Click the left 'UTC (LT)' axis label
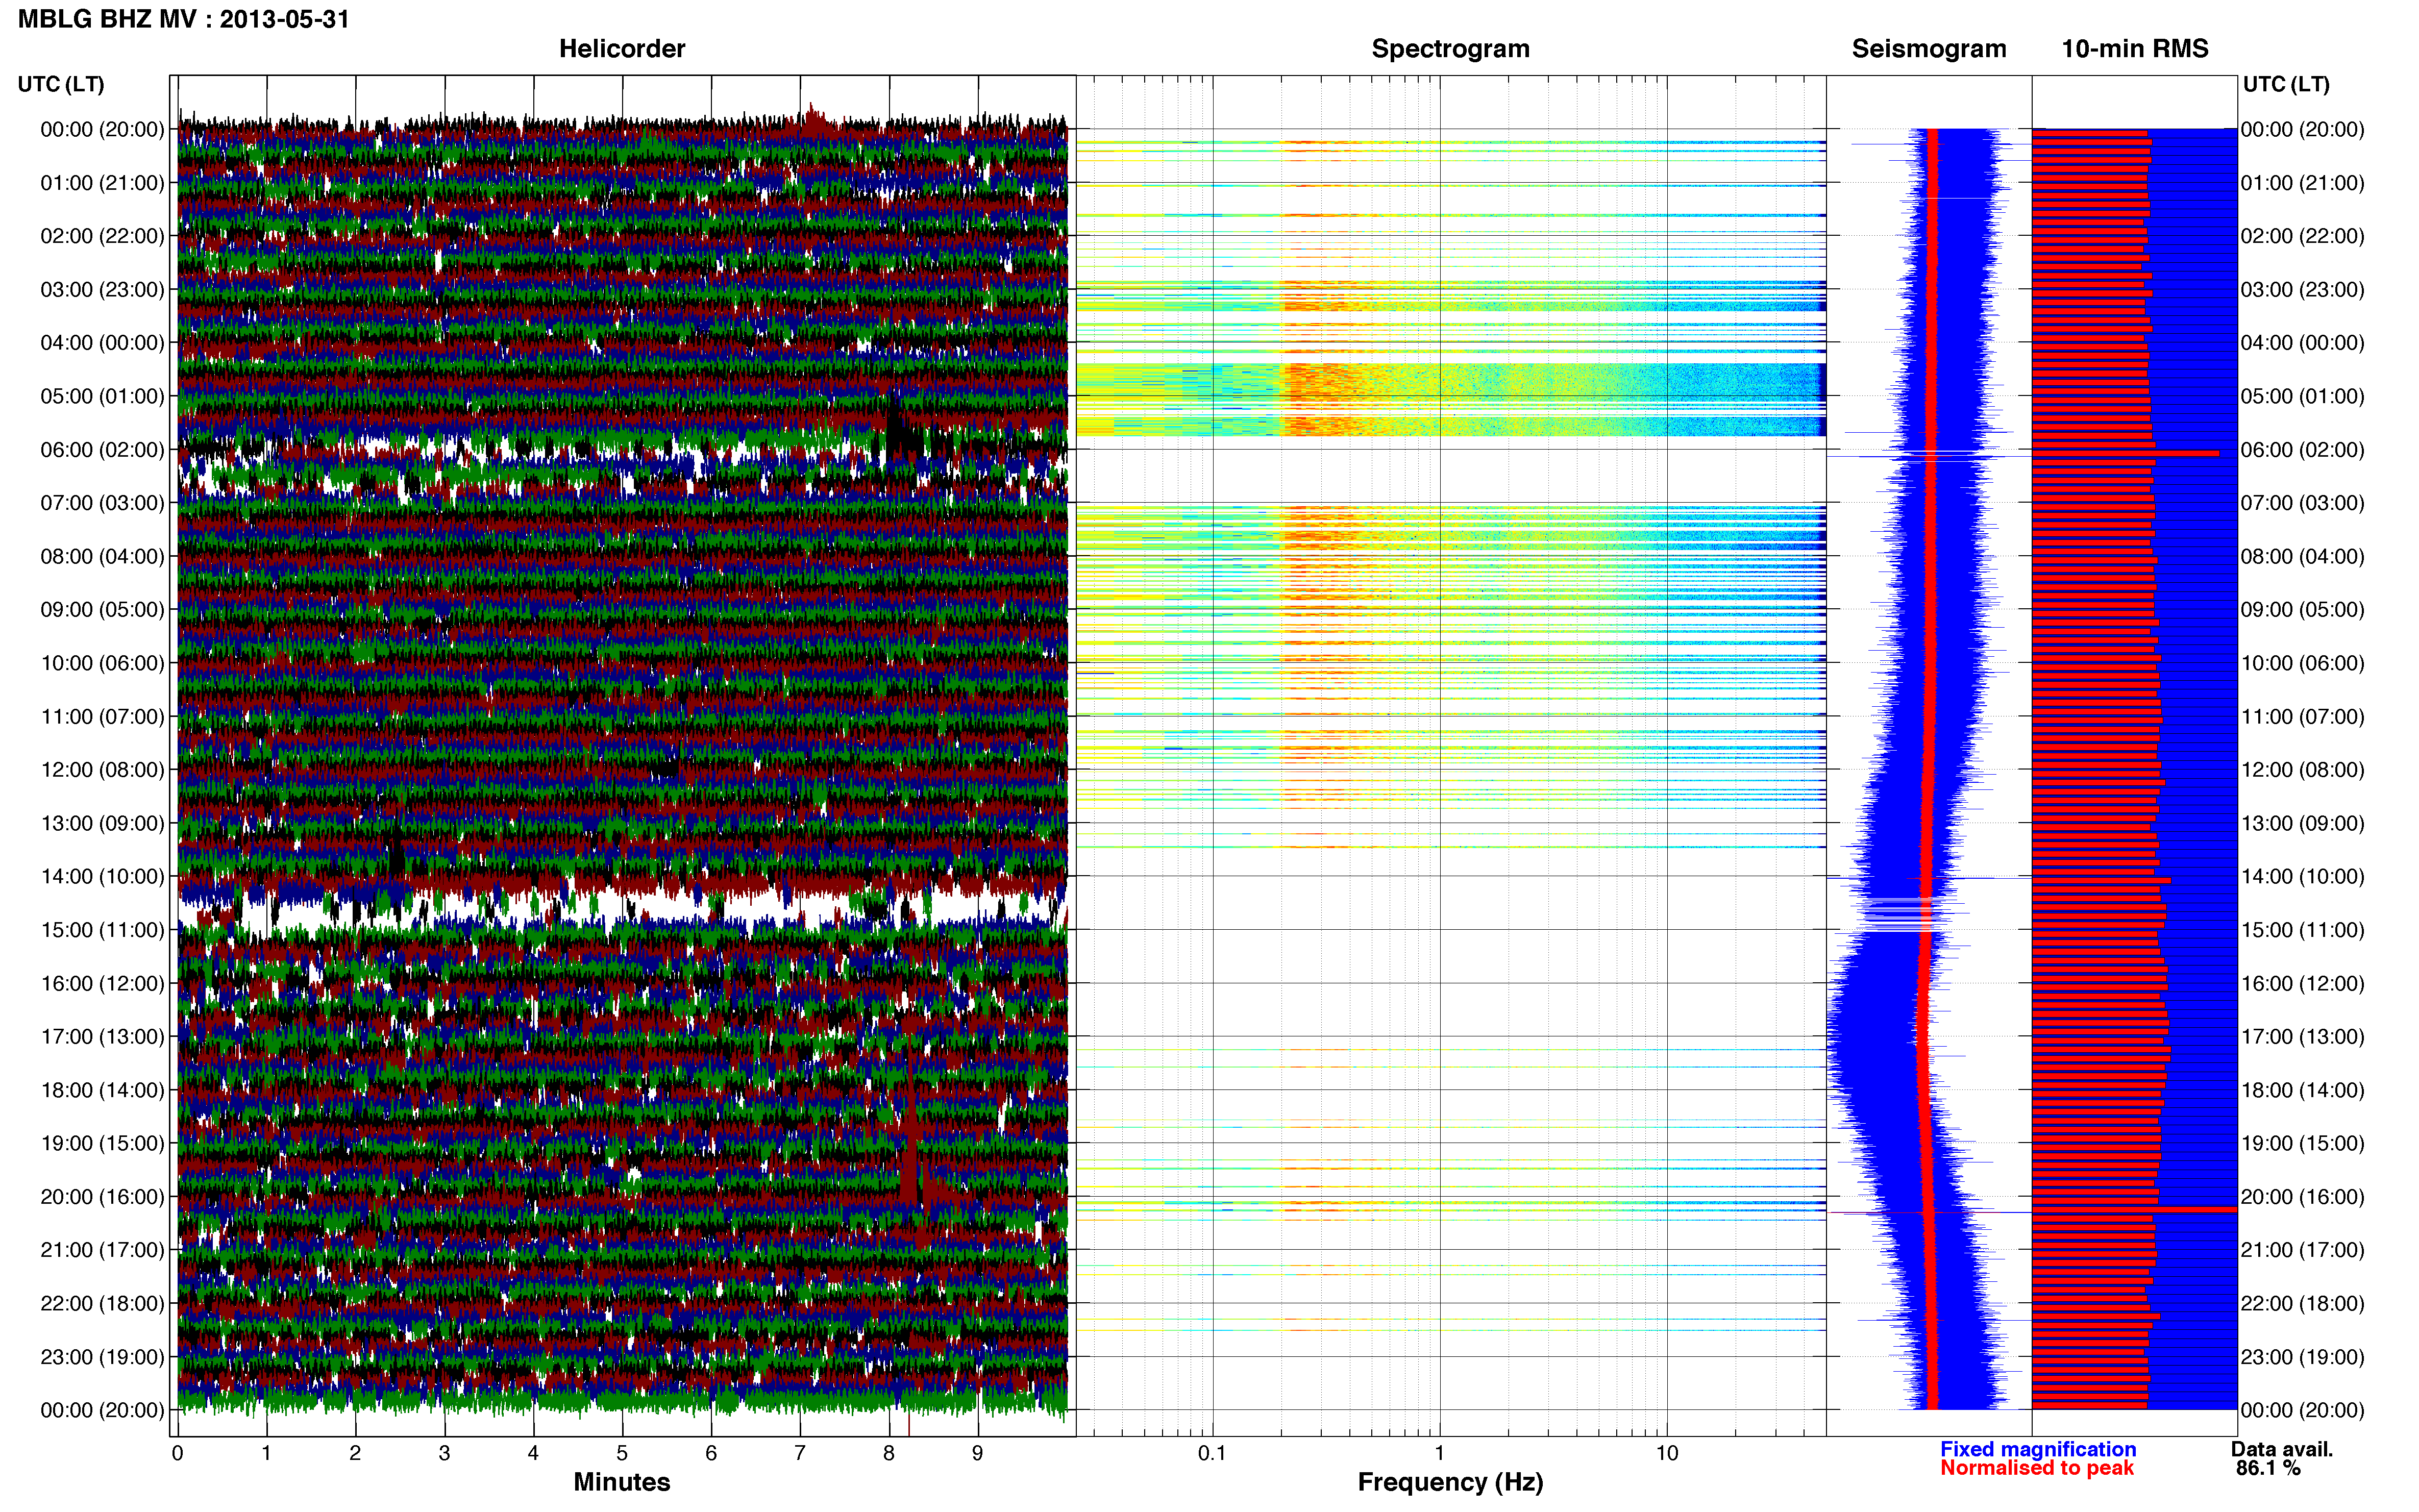2419x1512 pixels. pyautogui.click(x=61, y=84)
